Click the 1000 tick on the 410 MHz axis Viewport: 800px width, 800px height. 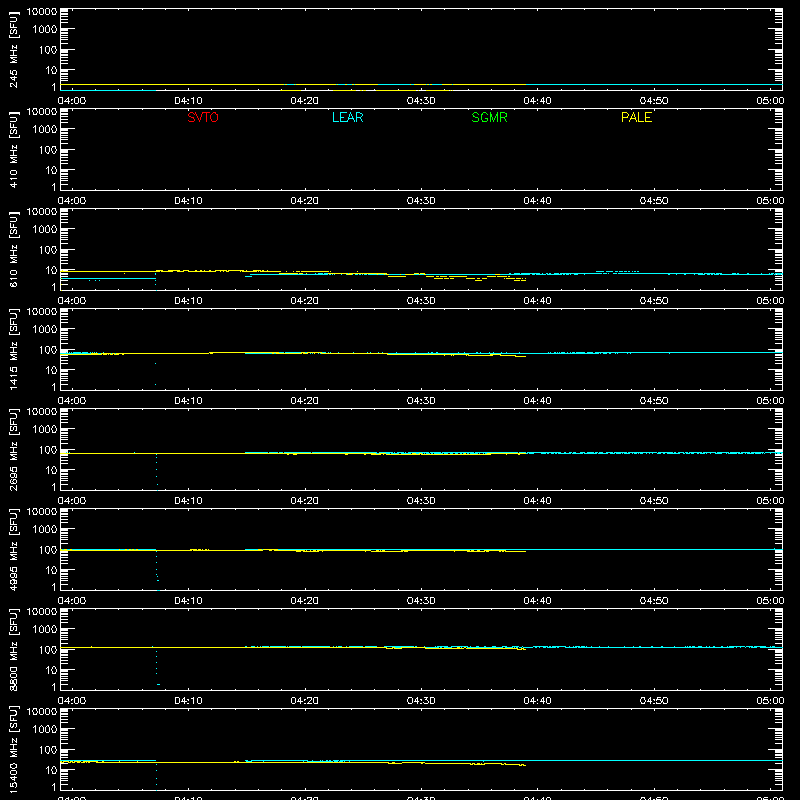pyautogui.click(x=45, y=130)
